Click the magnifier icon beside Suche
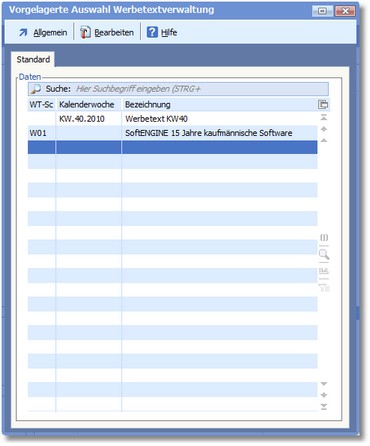The image size is (370, 446). click(x=35, y=89)
